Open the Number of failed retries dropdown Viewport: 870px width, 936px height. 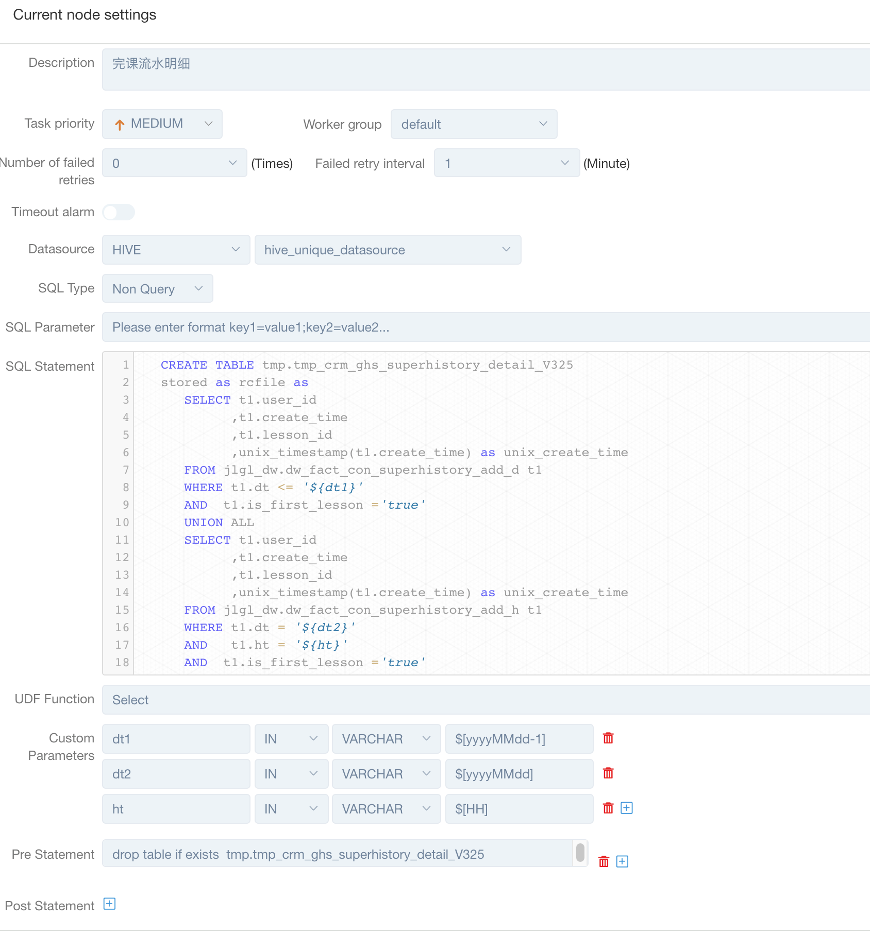[x=174, y=163]
